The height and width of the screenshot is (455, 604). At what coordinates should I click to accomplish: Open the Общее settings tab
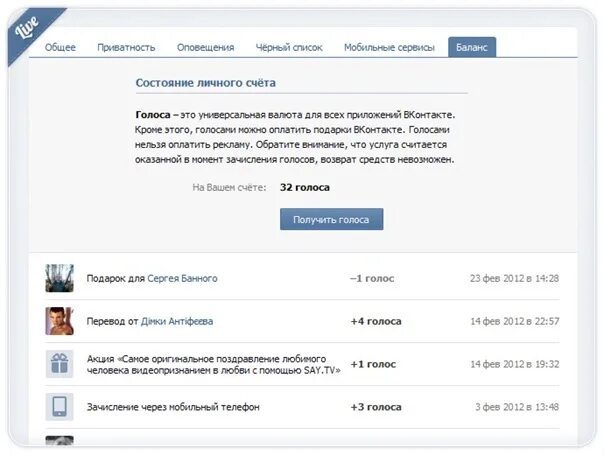point(60,47)
